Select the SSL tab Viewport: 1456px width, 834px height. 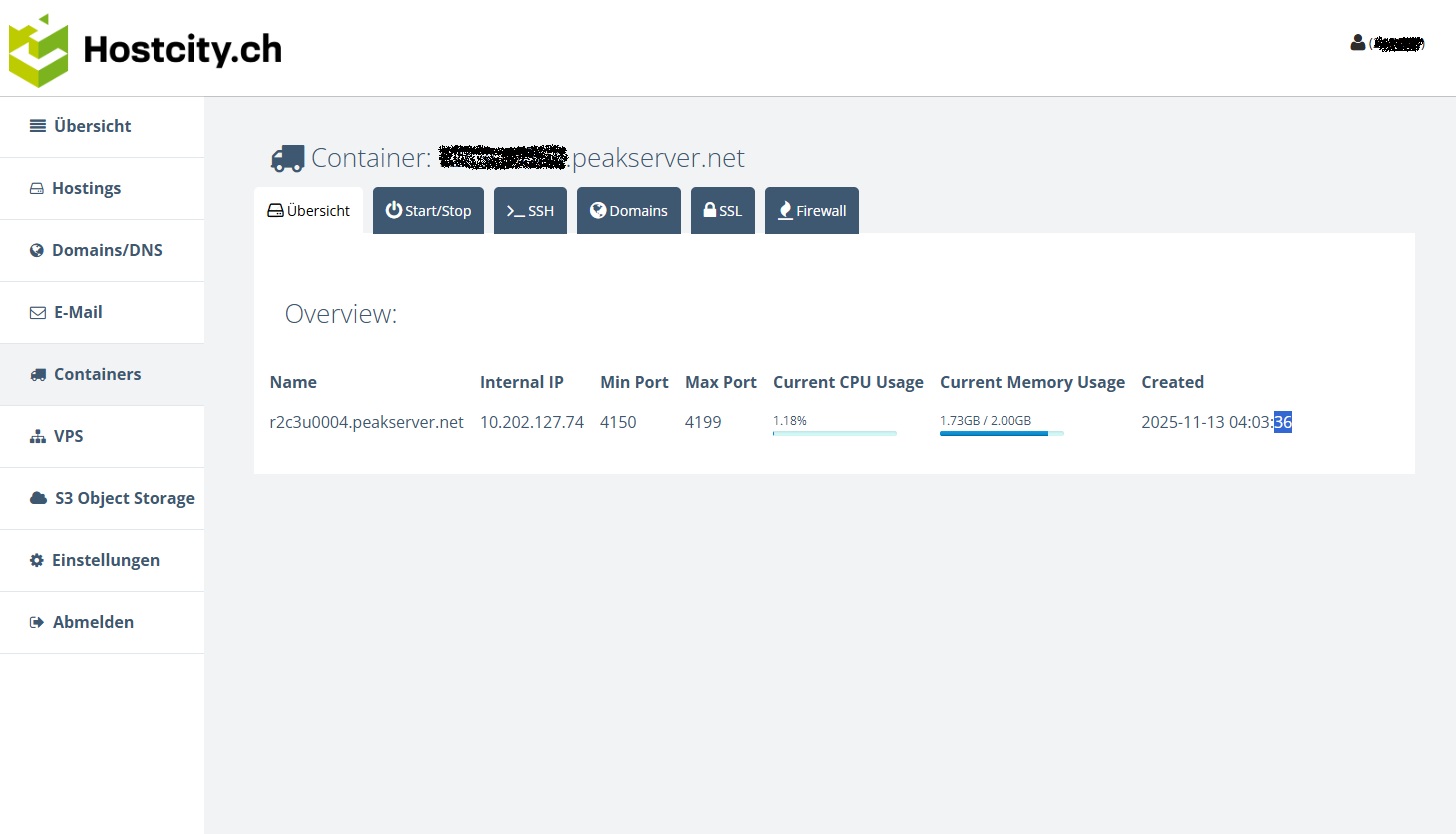pyautogui.click(x=722, y=211)
